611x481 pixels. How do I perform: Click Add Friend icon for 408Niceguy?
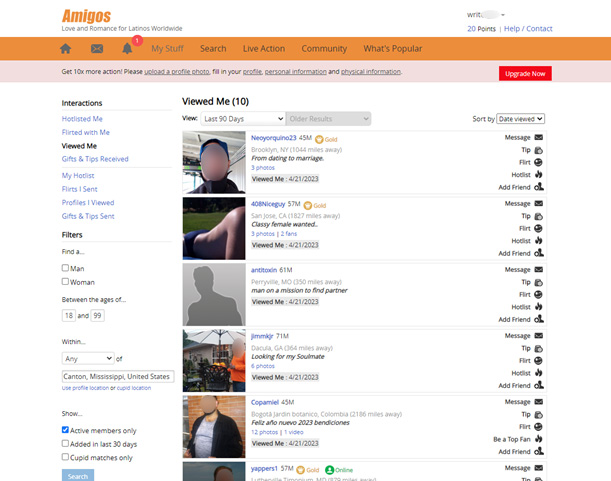tap(539, 253)
